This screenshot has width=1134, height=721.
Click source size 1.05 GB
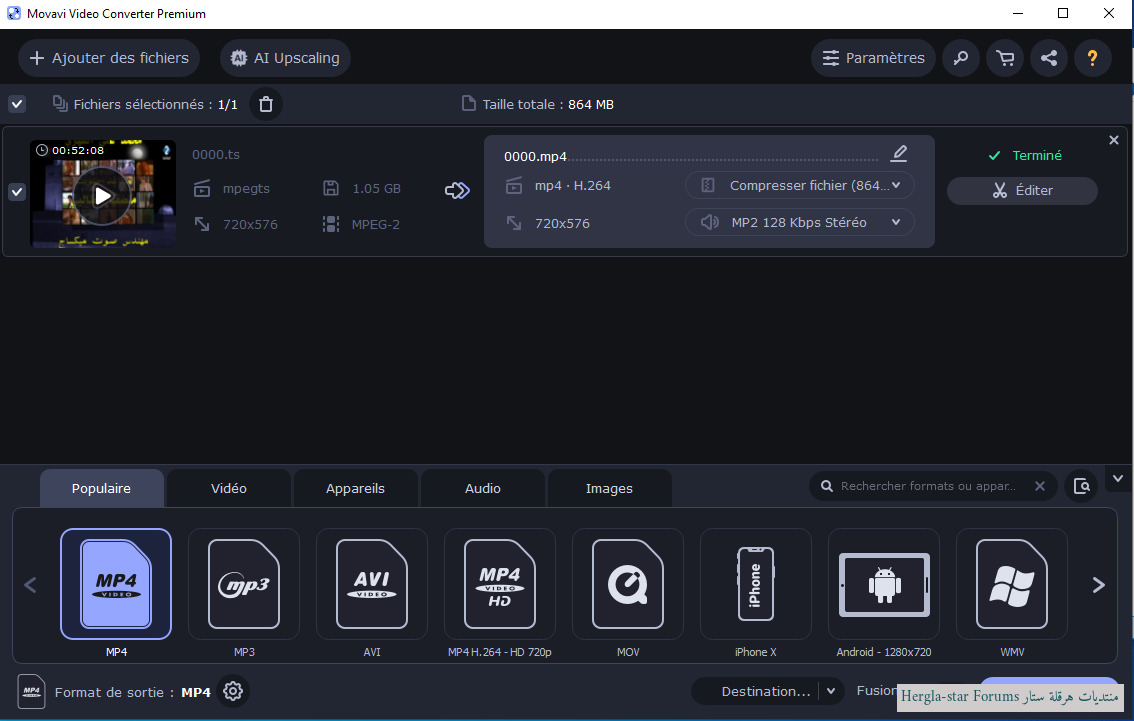click(x=376, y=188)
